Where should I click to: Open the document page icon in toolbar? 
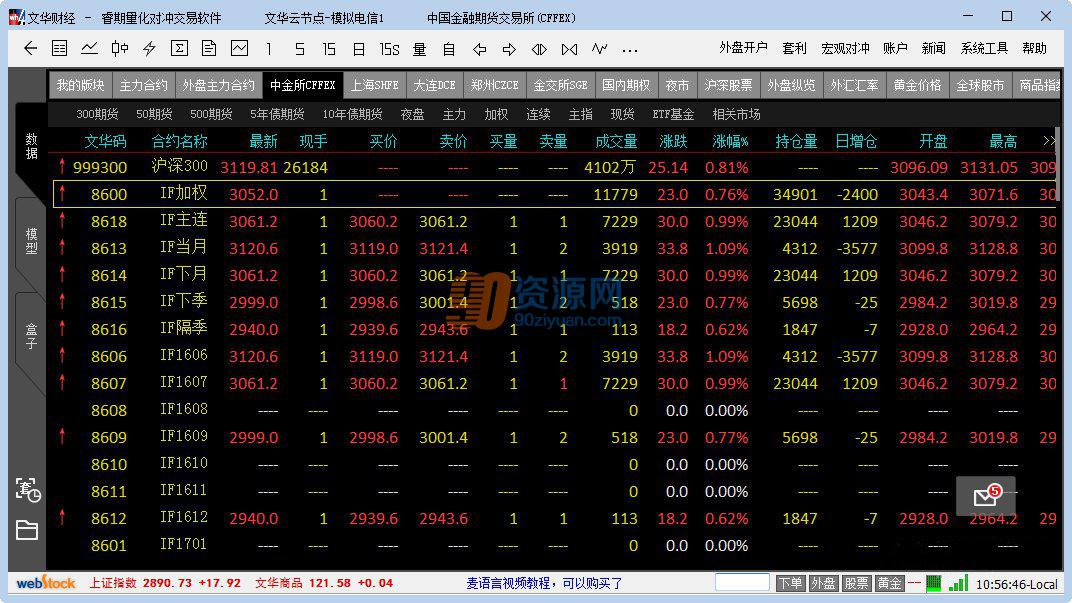click(209, 49)
